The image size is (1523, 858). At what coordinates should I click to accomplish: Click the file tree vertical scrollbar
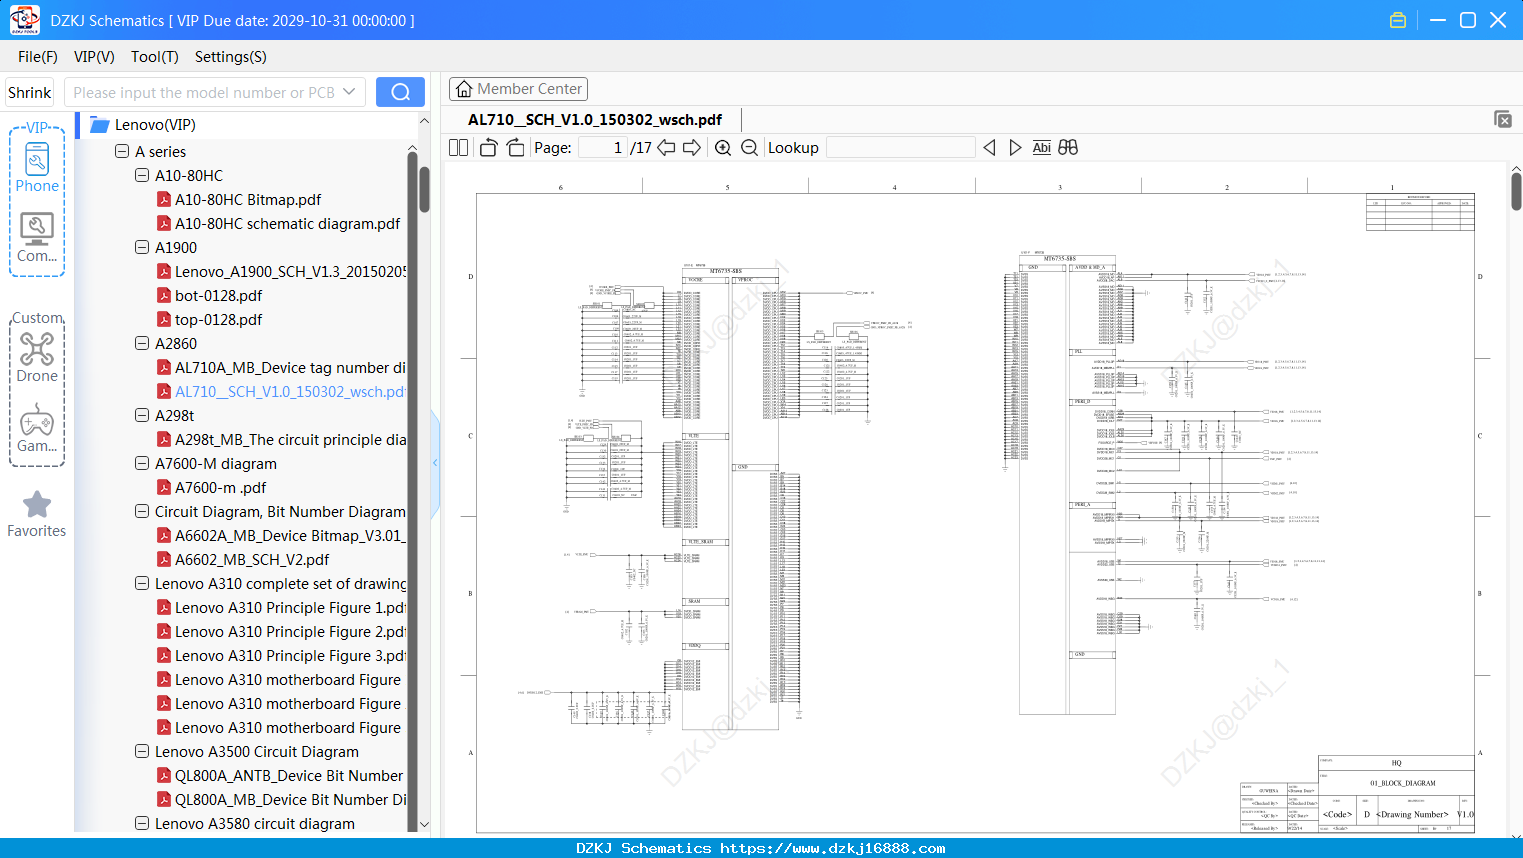(x=424, y=190)
